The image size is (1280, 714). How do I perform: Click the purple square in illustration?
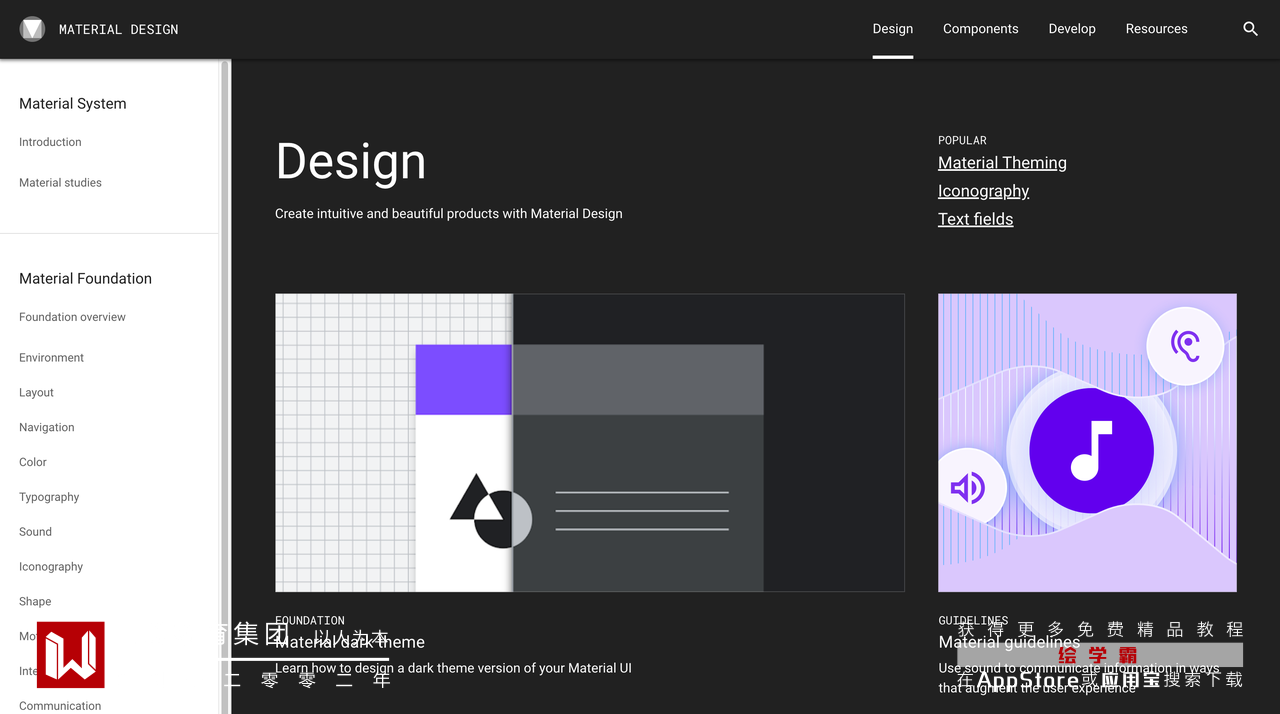pyautogui.click(x=463, y=379)
